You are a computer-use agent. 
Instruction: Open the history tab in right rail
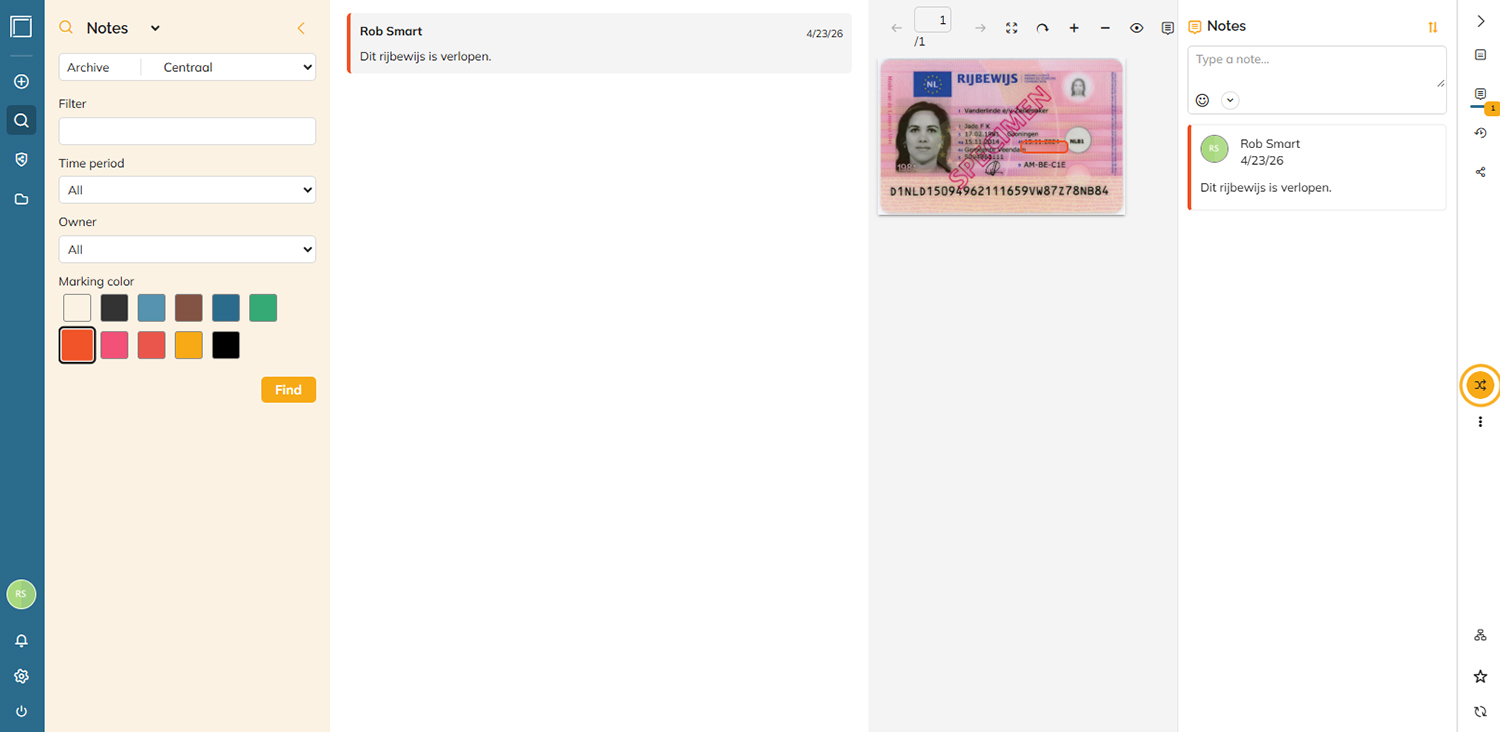tap(1481, 133)
